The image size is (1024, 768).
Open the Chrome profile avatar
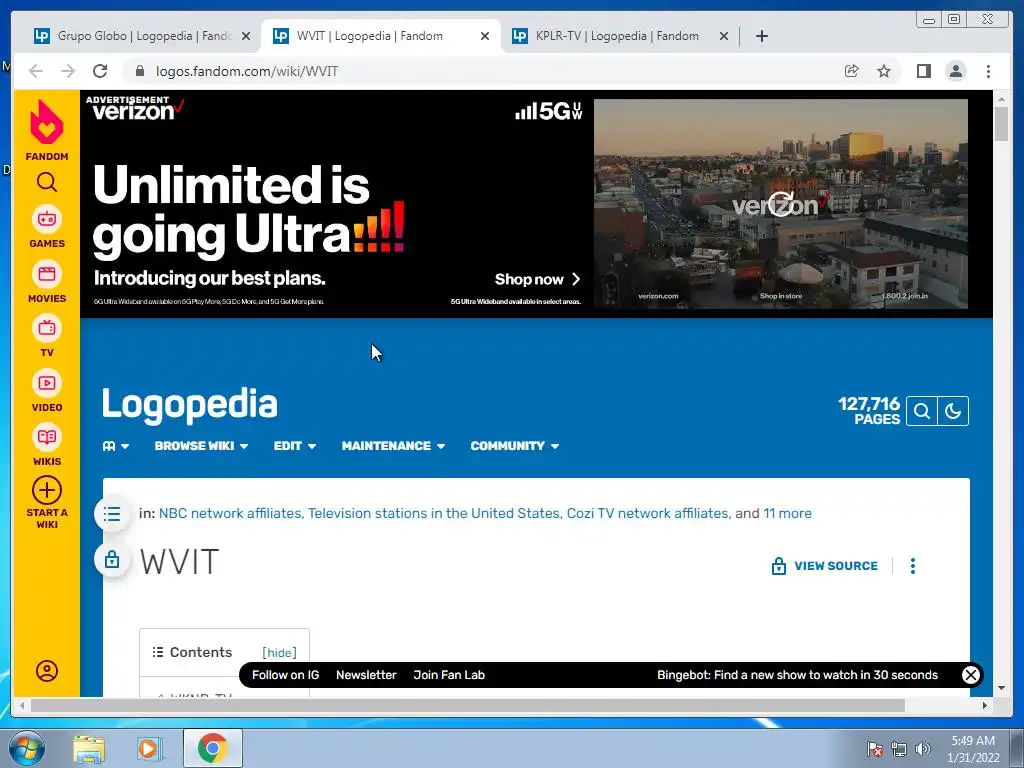point(955,71)
